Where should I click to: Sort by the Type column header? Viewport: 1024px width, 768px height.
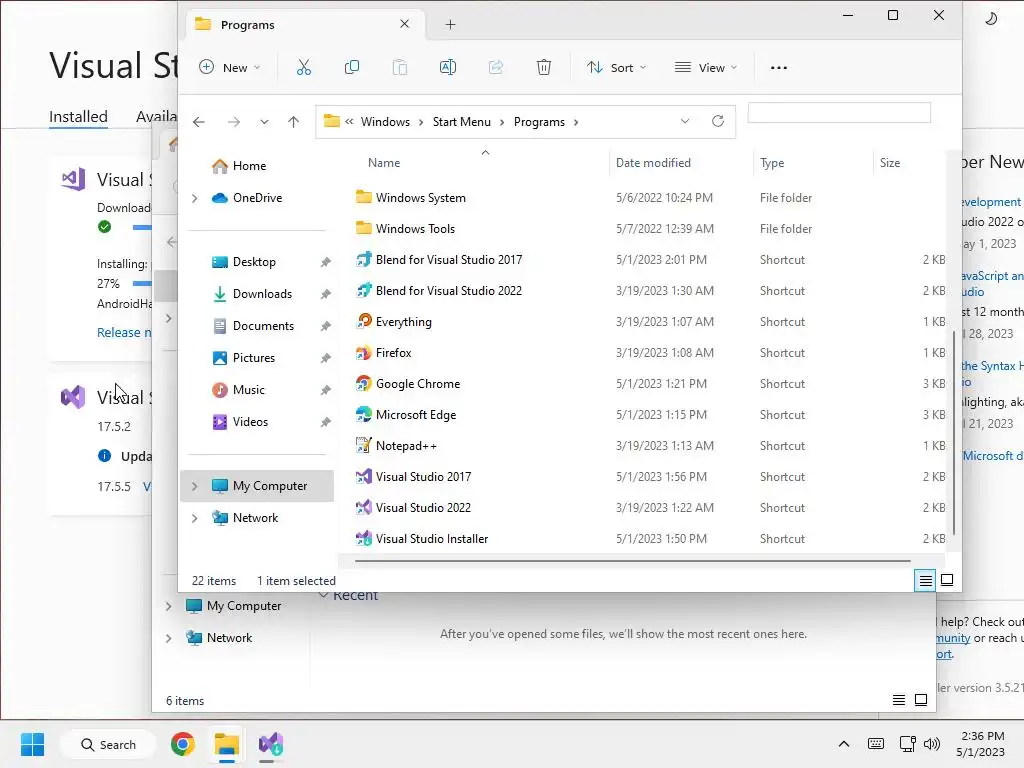point(772,163)
